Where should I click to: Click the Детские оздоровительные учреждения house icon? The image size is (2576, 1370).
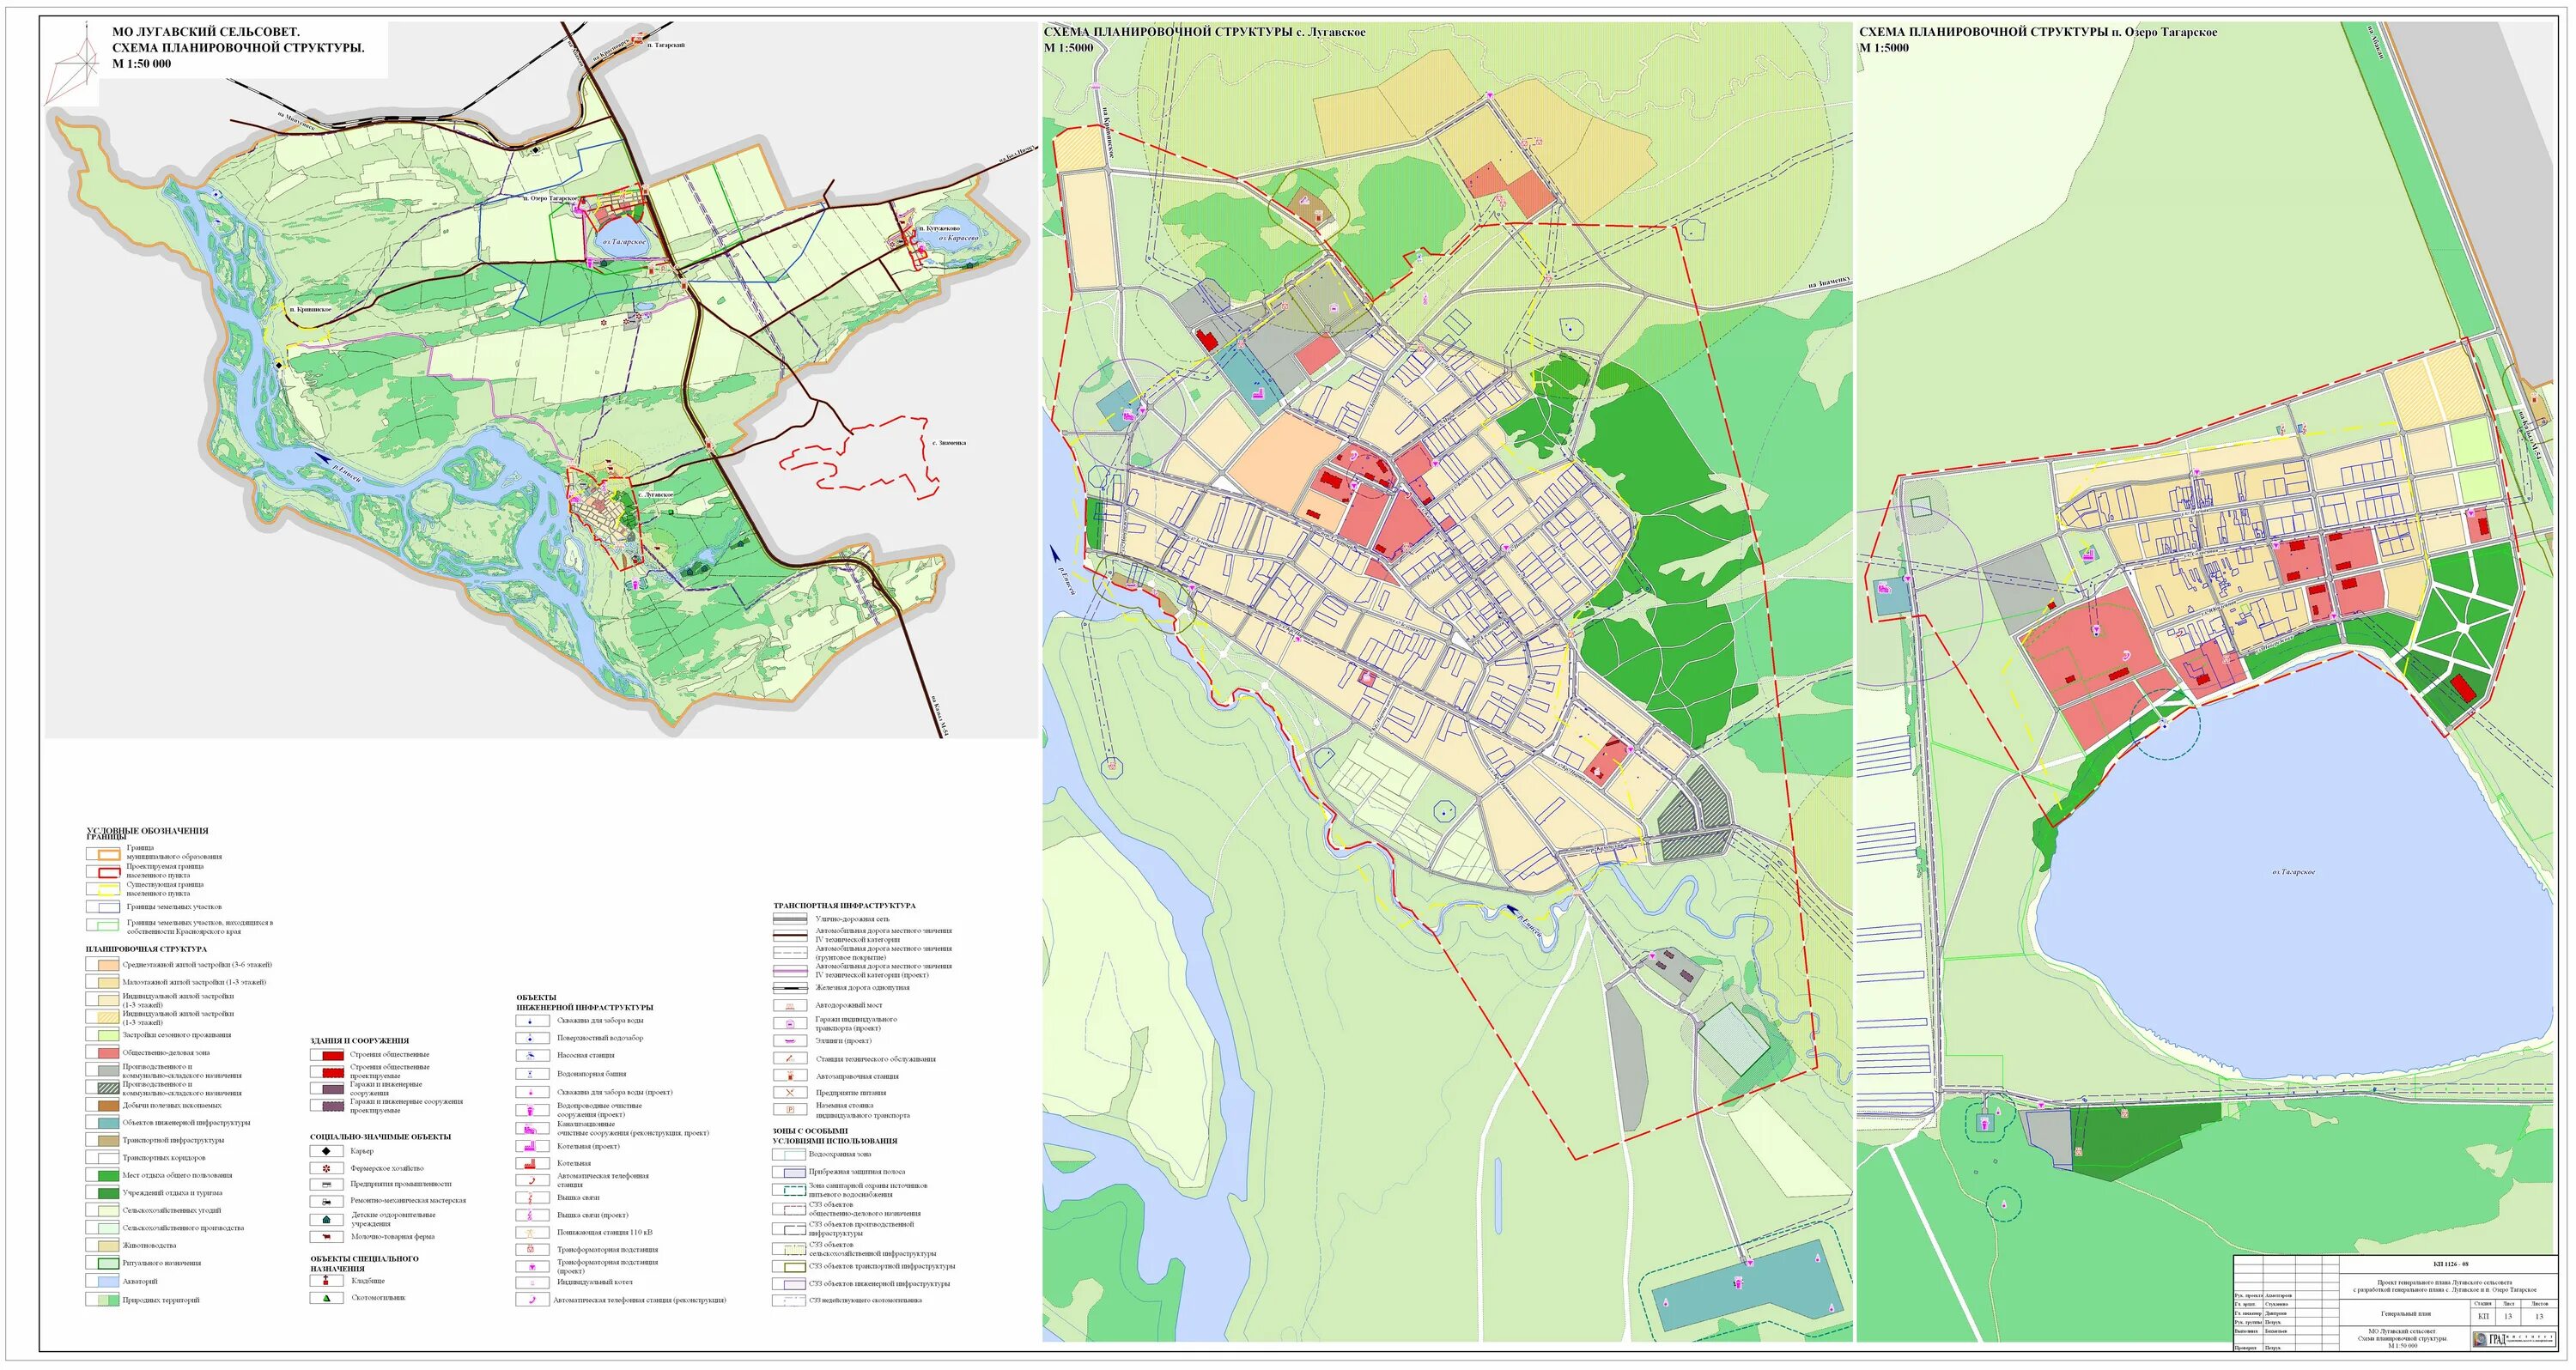(x=326, y=1220)
